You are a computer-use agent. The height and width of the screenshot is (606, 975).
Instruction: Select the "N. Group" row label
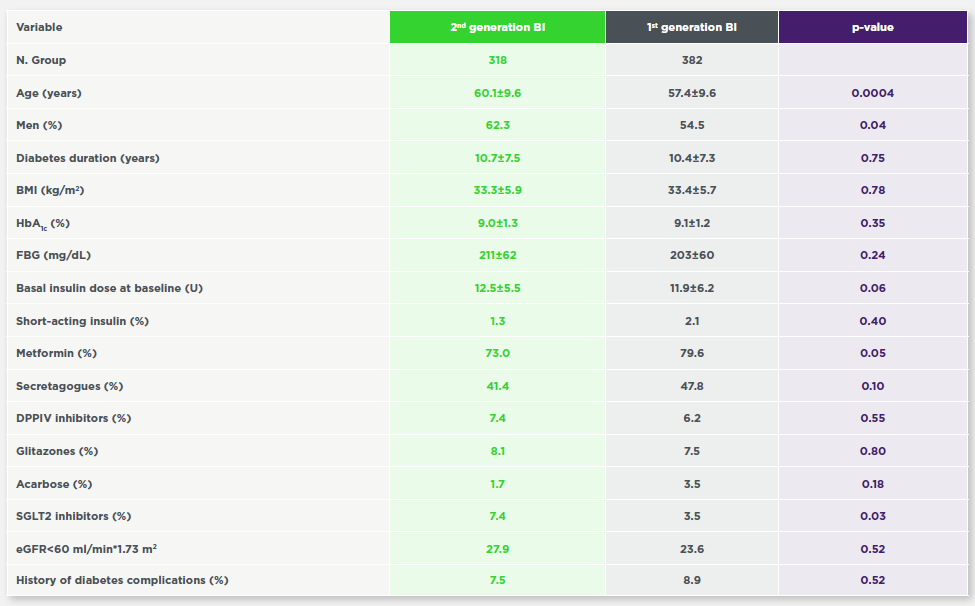(x=41, y=60)
